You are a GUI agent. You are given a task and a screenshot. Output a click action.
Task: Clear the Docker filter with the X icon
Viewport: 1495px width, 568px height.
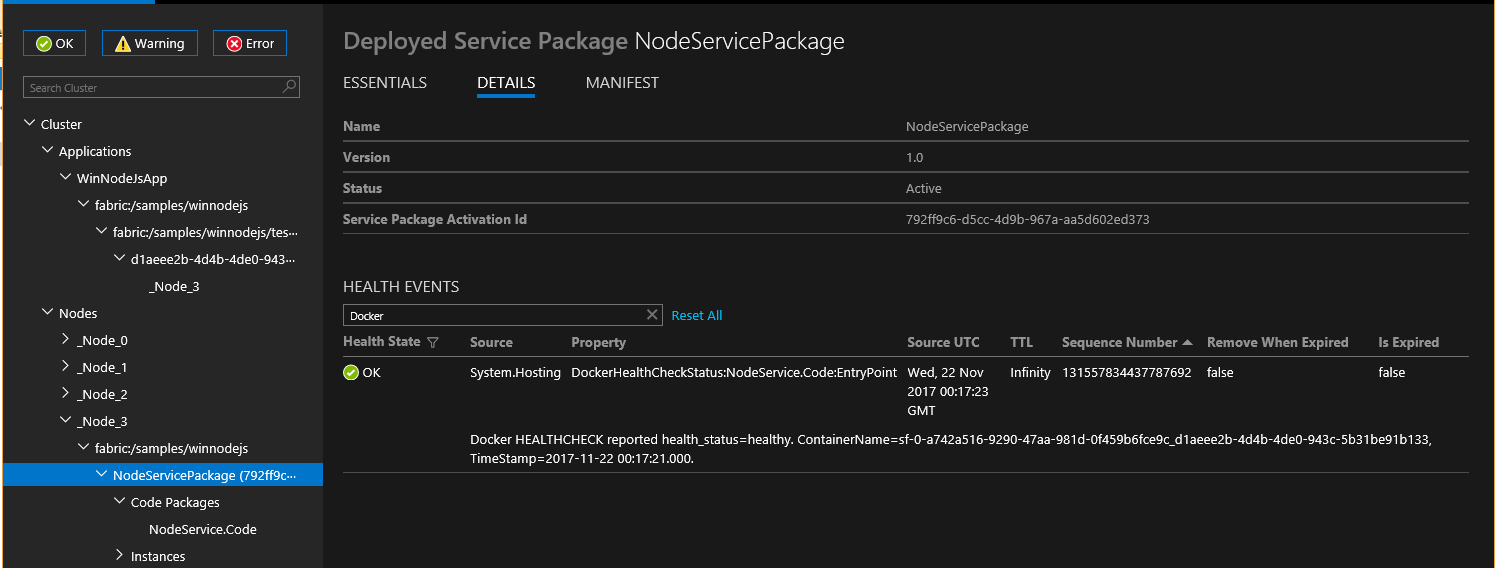point(652,315)
